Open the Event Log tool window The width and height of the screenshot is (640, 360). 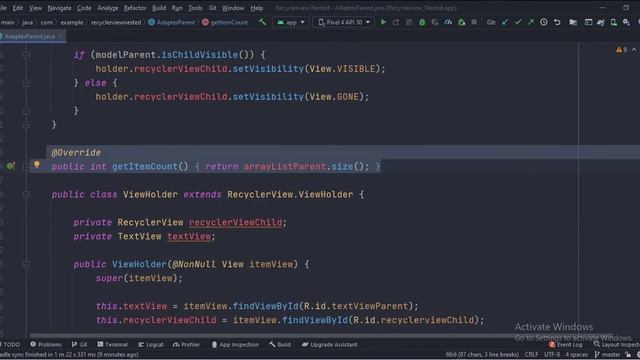pos(566,344)
